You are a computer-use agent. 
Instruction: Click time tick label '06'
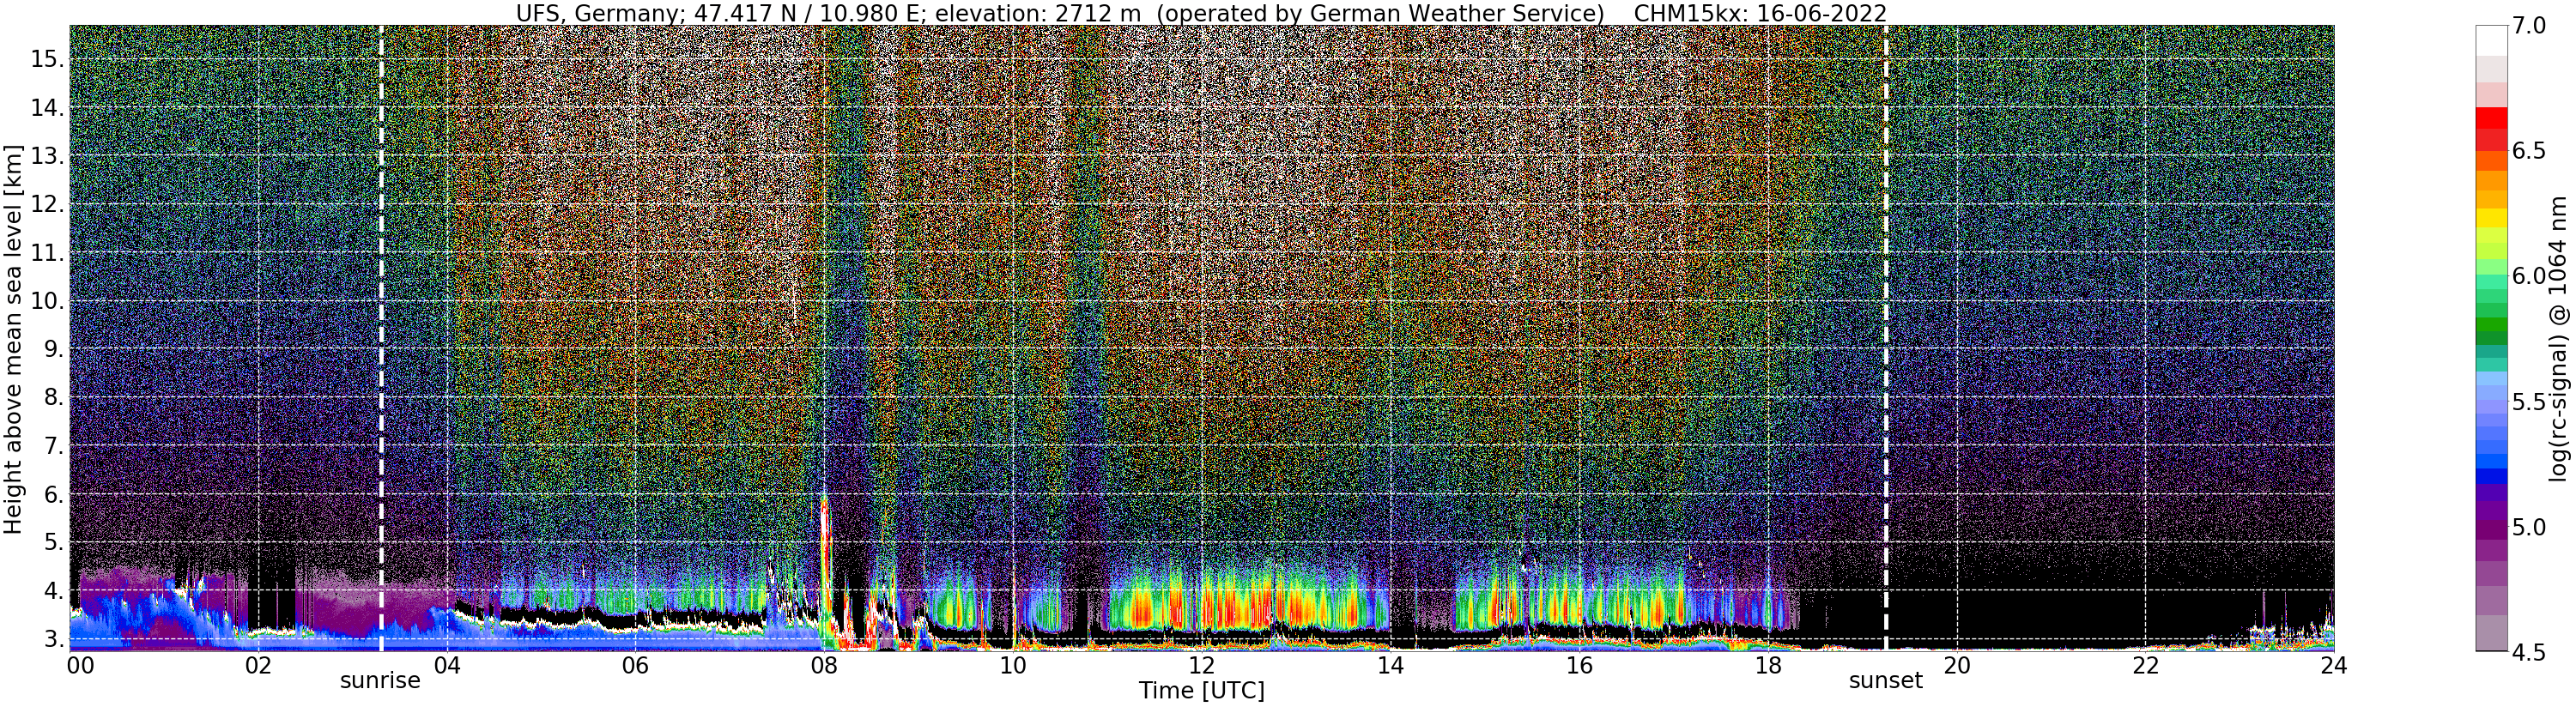tap(635, 665)
